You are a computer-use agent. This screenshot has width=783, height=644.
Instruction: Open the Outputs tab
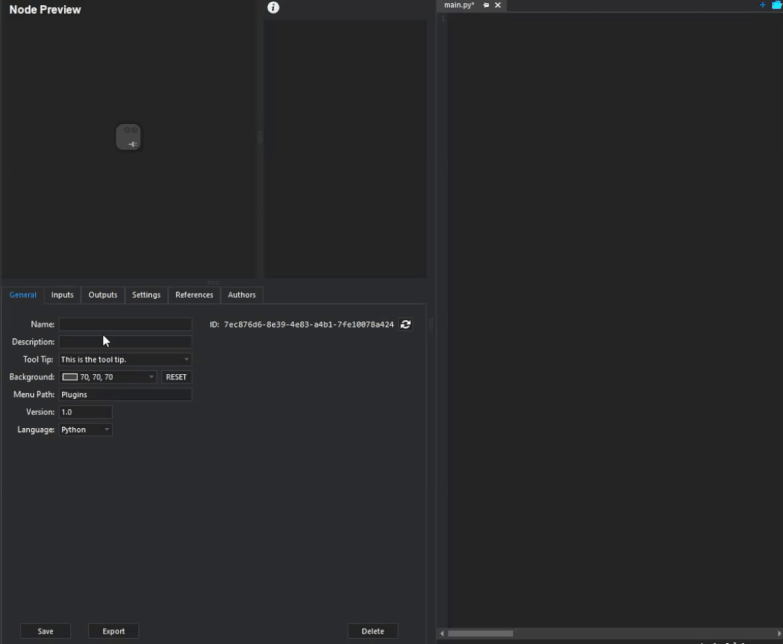coord(103,295)
